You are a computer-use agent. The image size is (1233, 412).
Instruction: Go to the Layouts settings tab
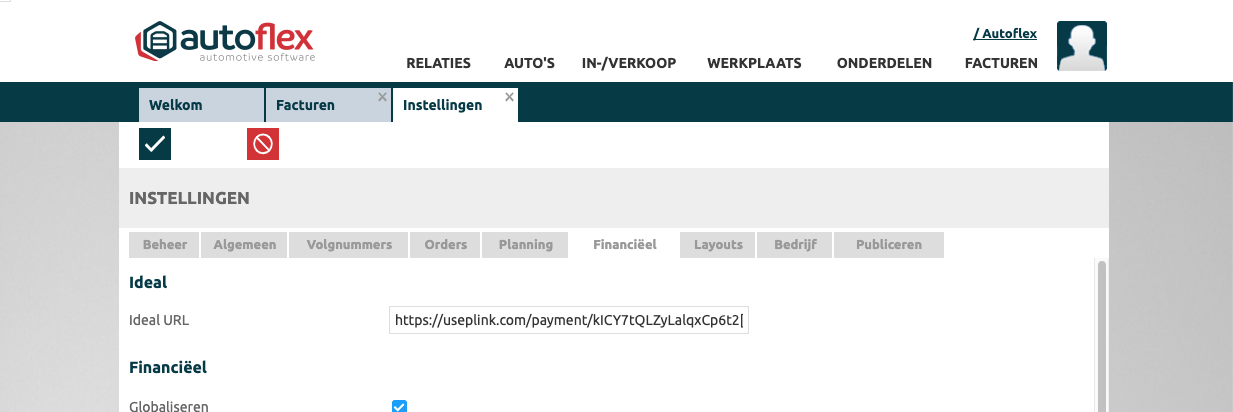coord(718,245)
